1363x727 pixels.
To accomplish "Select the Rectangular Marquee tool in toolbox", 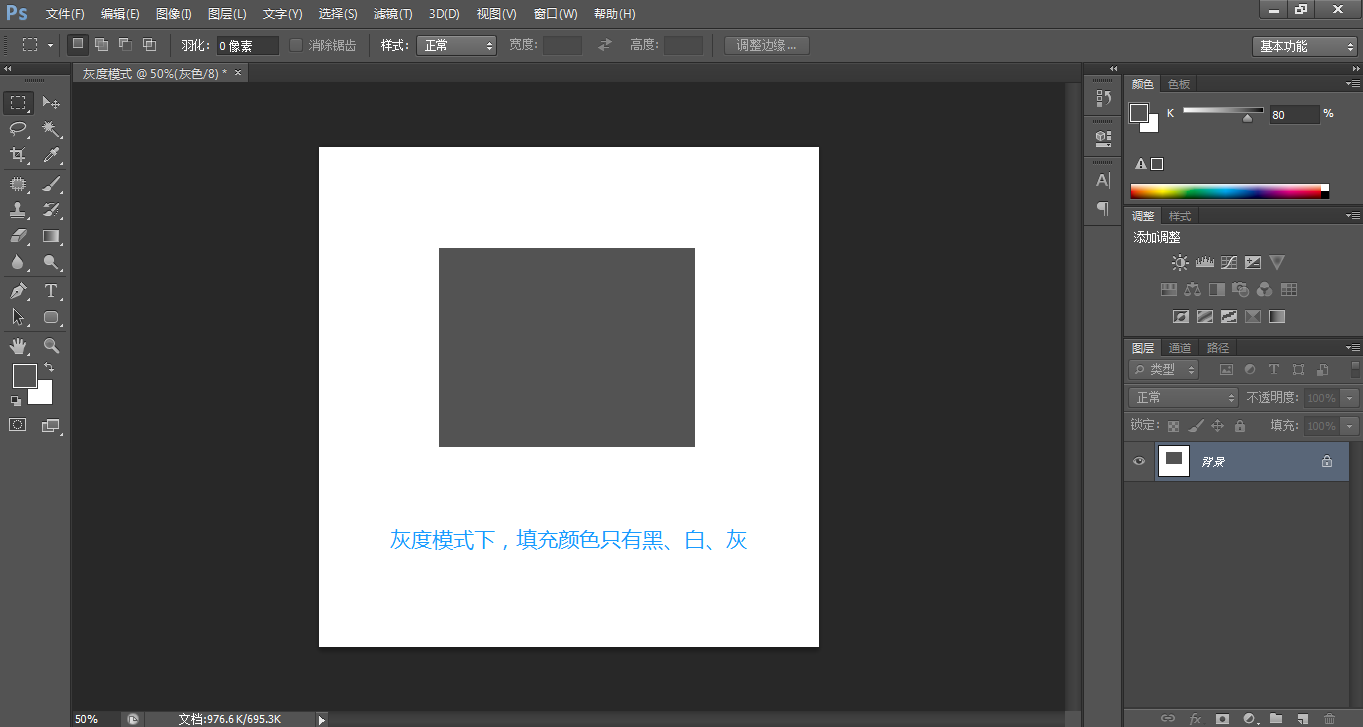I will tap(18, 103).
